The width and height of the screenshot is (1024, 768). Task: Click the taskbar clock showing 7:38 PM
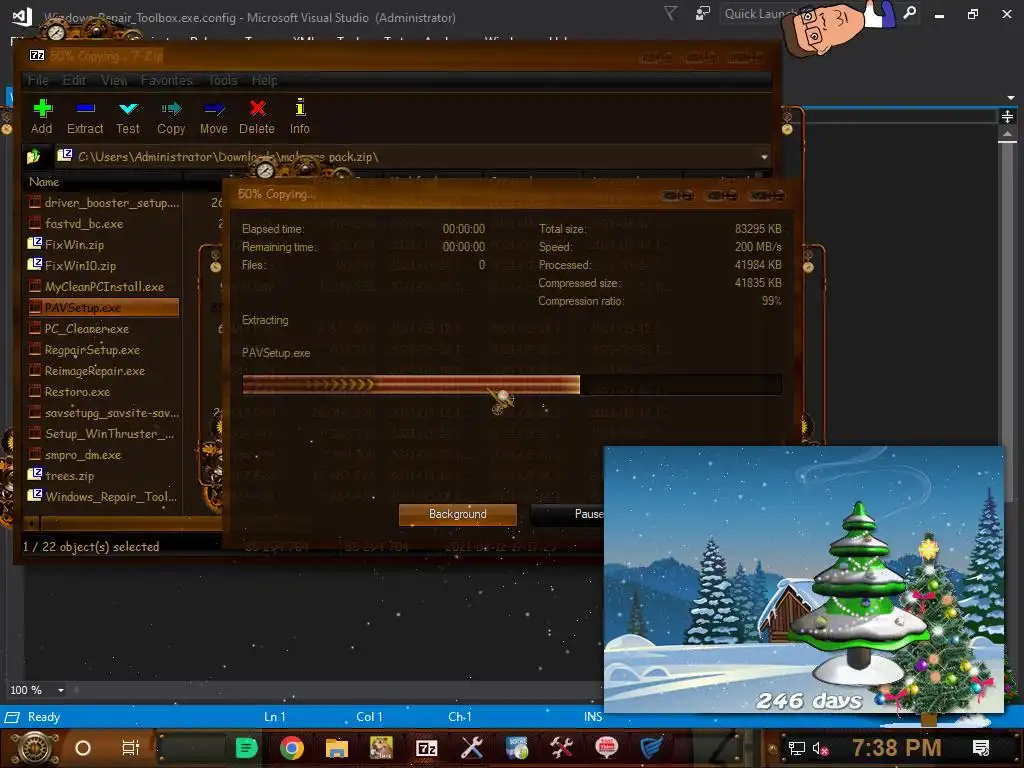coord(897,748)
